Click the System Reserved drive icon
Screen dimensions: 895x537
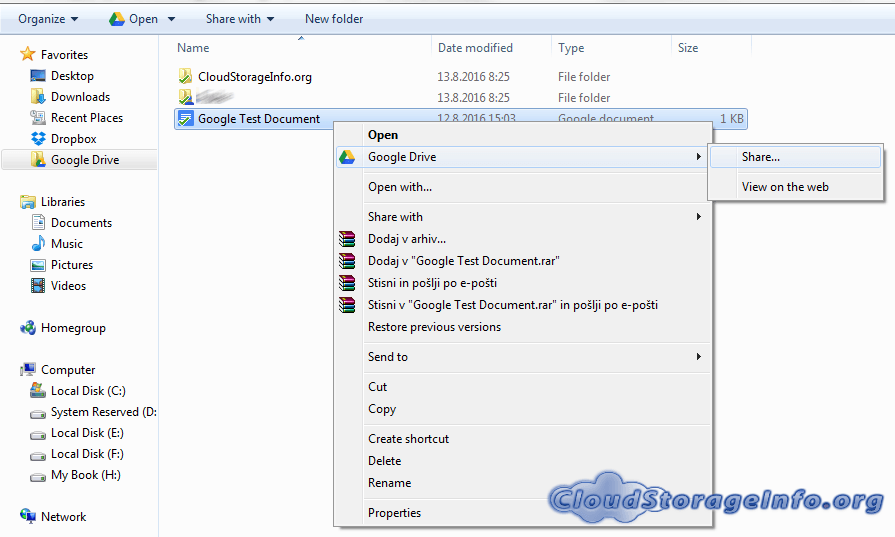pyautogui.click(x=38, y=413)
